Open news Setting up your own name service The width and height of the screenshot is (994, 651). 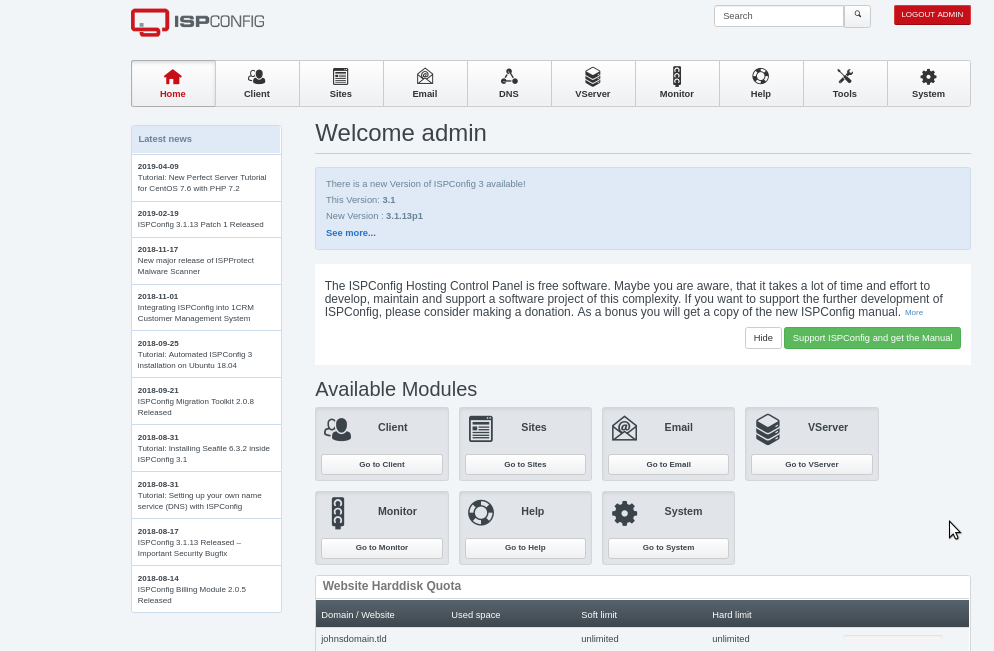click(x=206, y=495)
